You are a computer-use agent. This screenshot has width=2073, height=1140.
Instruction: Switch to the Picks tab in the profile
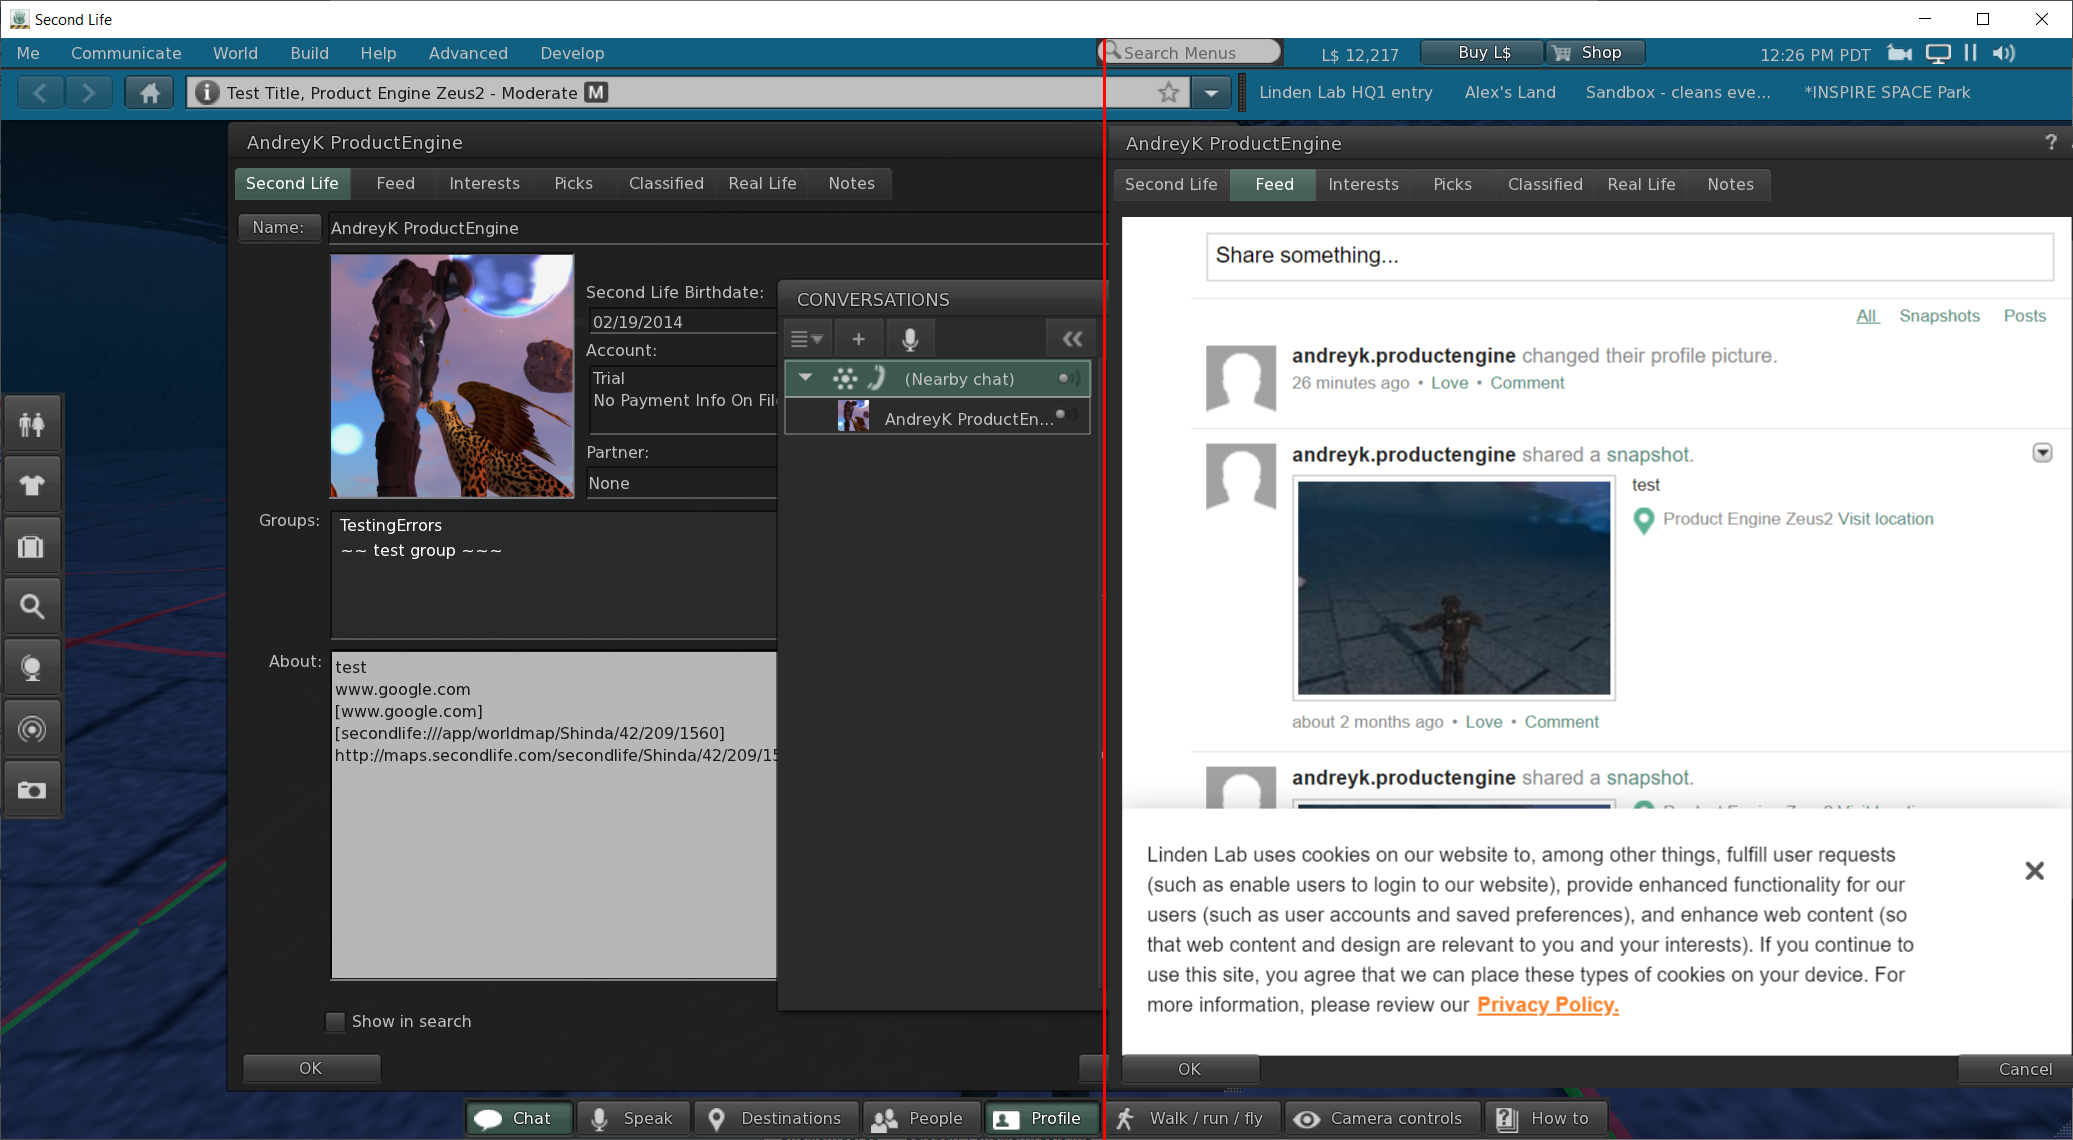coord(573,183)
